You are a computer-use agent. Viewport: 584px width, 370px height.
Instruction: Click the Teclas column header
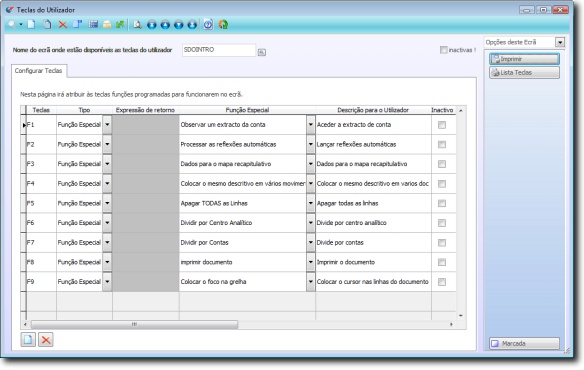point(41,110)
